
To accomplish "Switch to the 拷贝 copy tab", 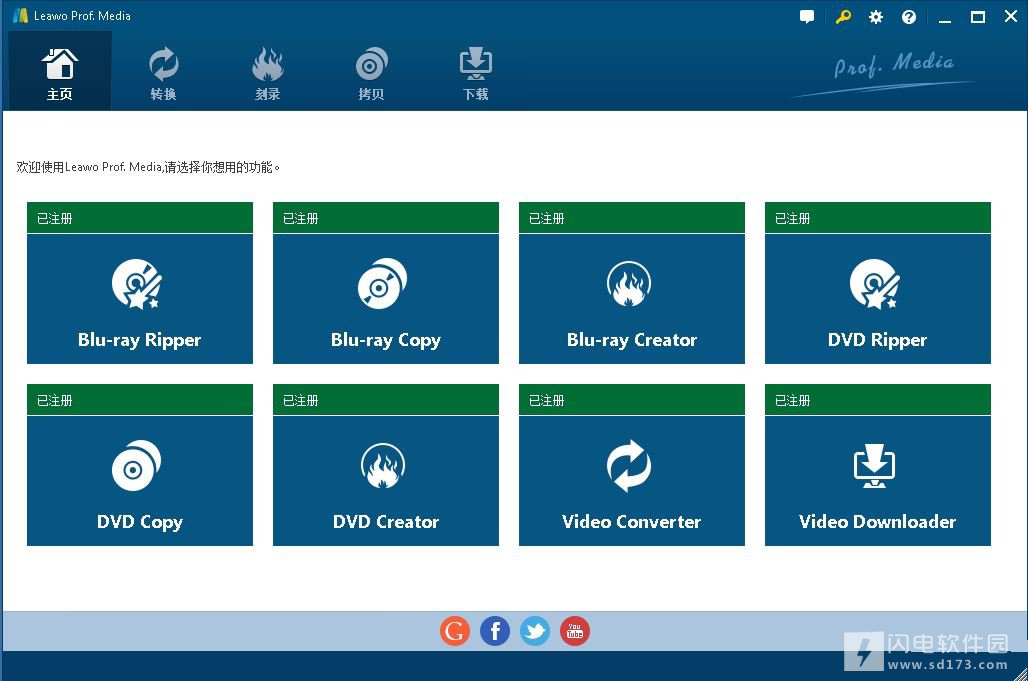I will click(371, 71).
